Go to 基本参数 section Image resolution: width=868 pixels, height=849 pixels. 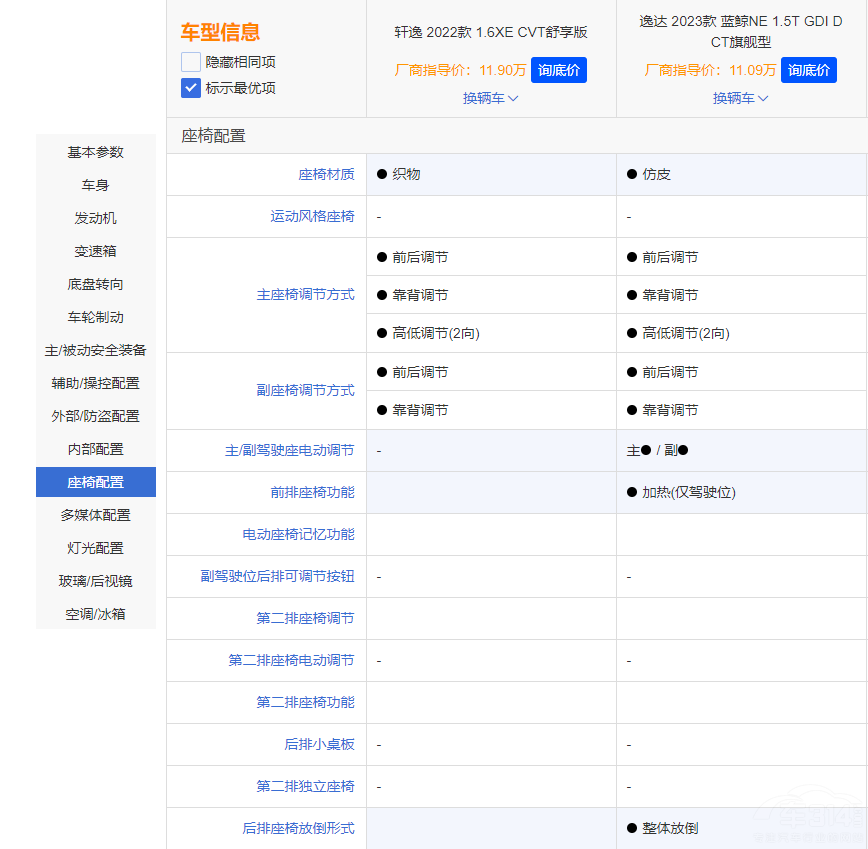click(x=96, y=152)
